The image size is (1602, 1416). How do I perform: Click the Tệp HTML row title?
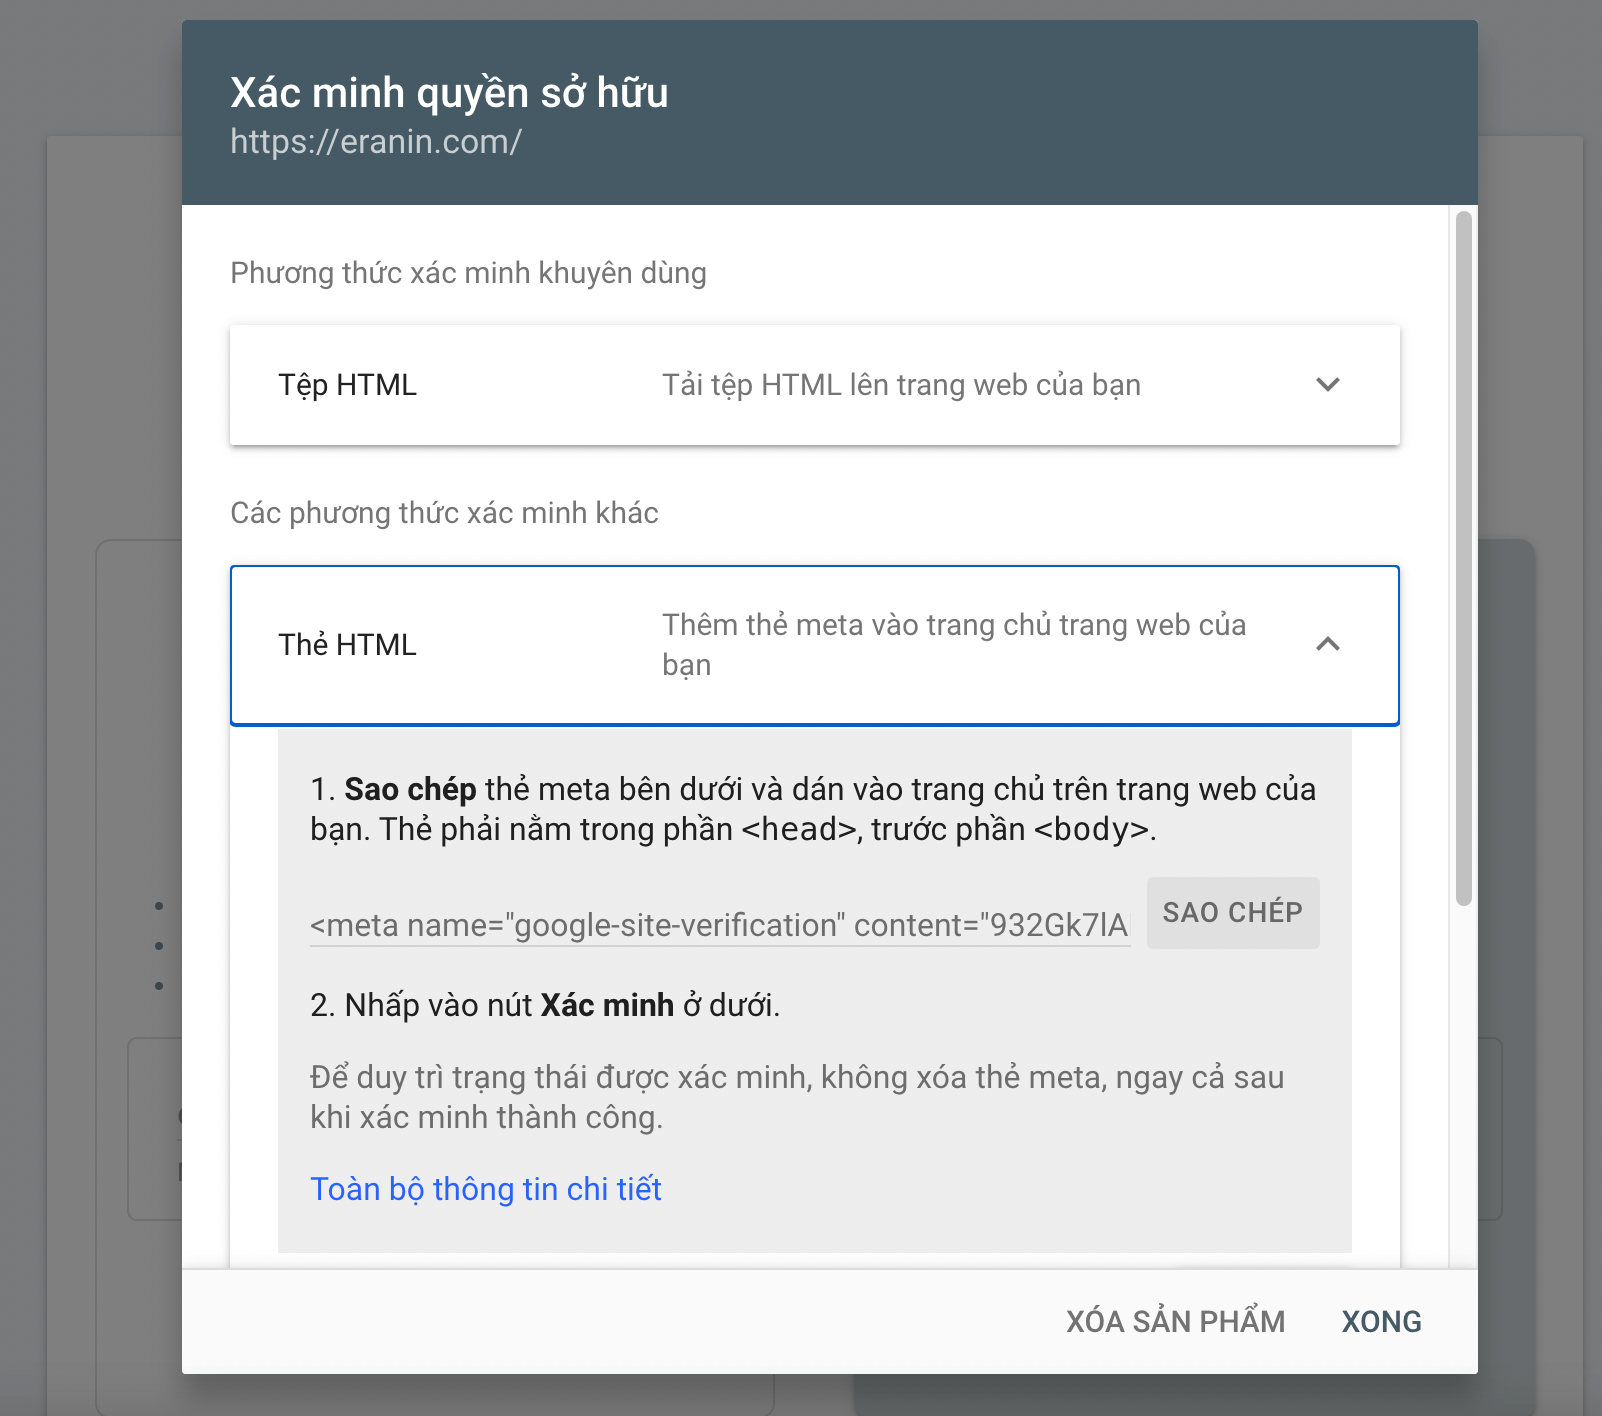coord(347,385)
